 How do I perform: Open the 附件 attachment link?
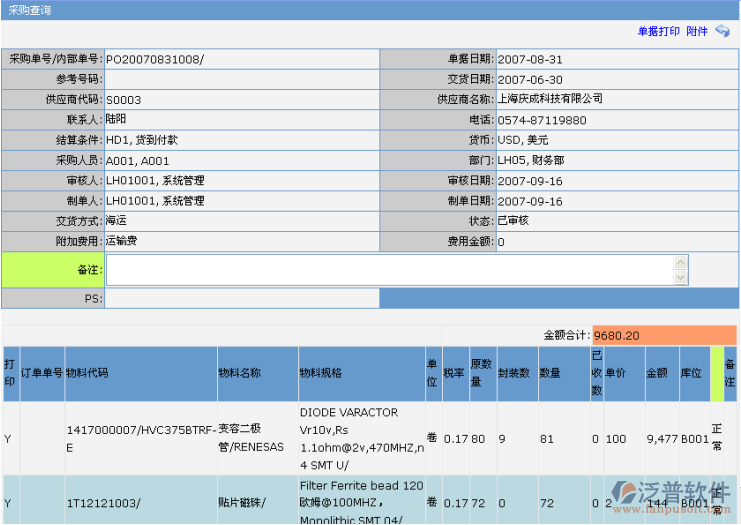click(x=697, y=31)
